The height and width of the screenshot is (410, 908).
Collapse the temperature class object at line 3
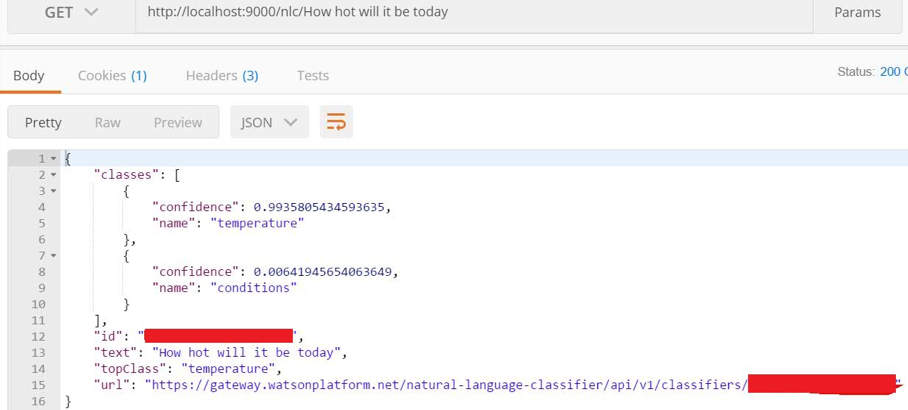tap(53, 191)
